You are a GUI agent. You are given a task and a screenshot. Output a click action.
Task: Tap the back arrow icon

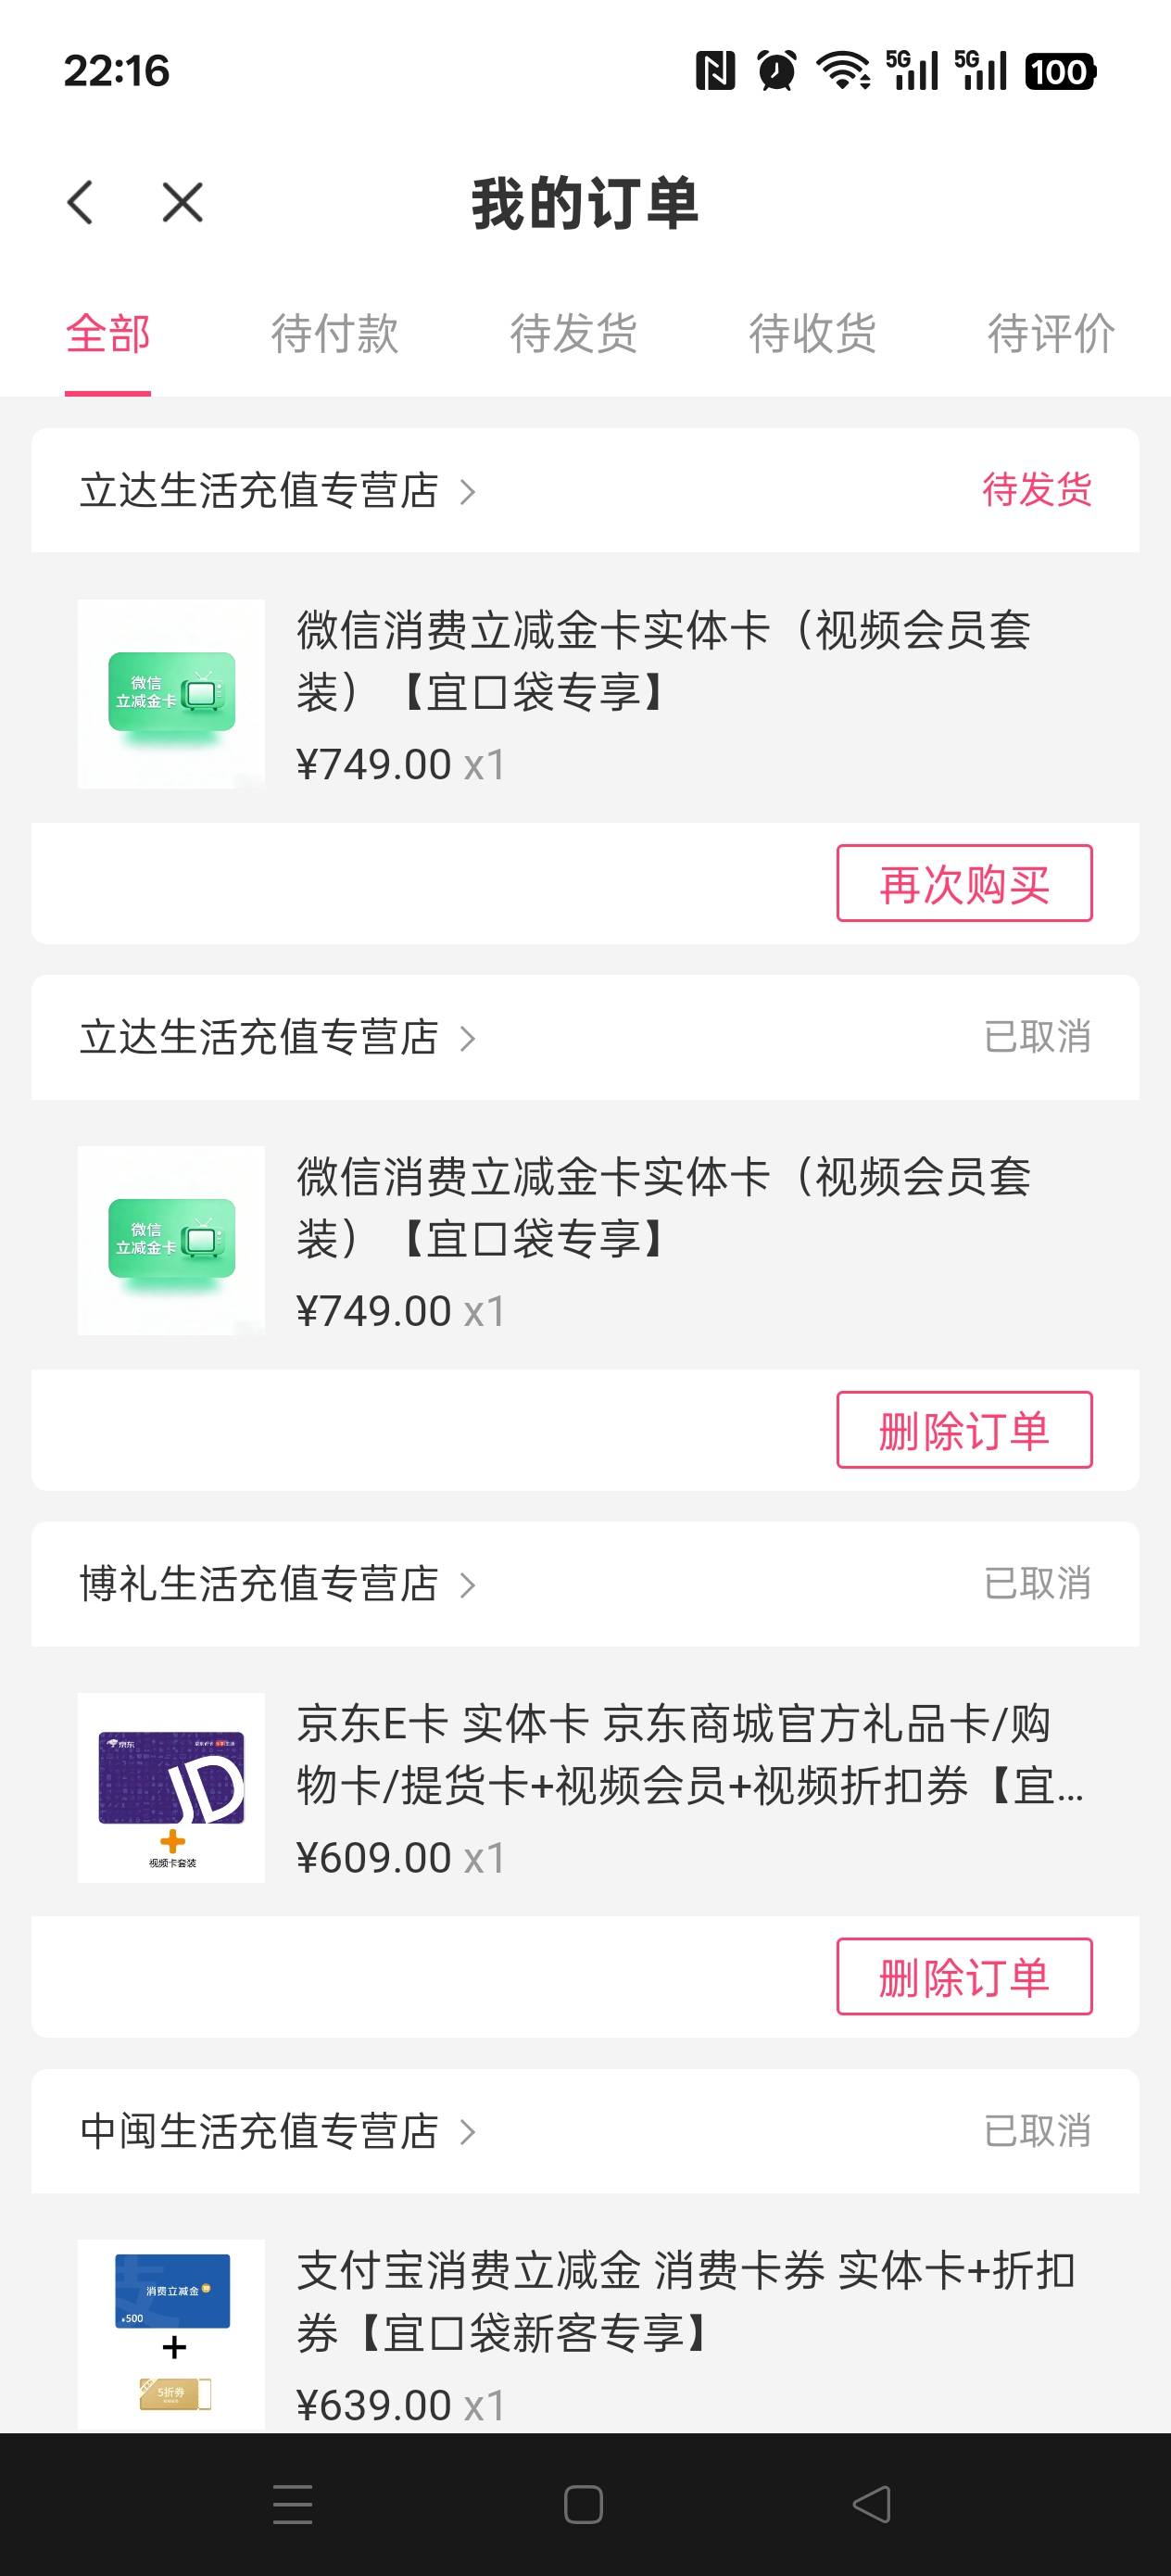coord(81,203)
